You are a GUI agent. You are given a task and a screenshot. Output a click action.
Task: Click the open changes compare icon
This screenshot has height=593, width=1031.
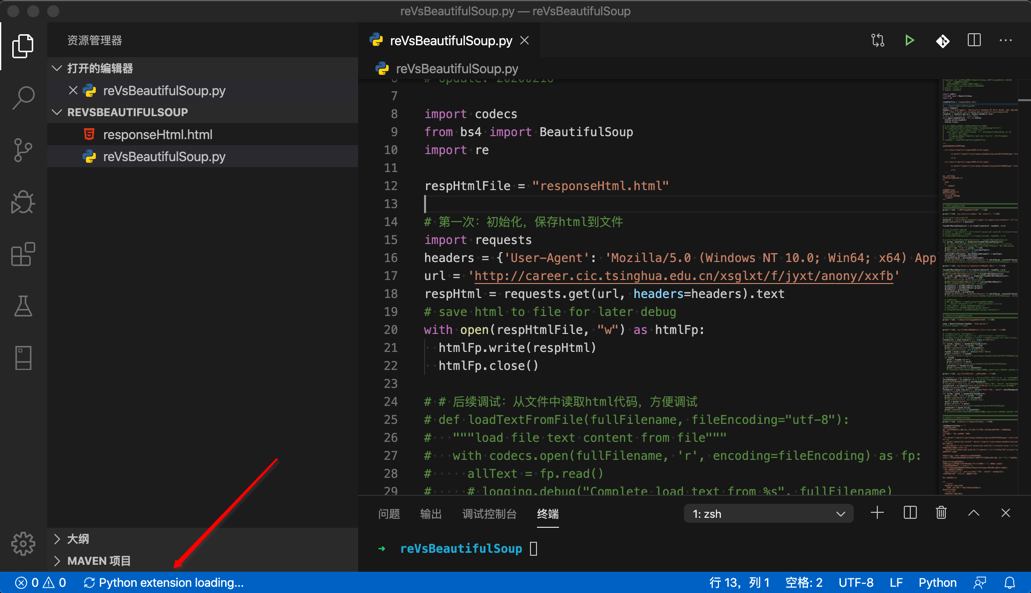coord(878,41)
